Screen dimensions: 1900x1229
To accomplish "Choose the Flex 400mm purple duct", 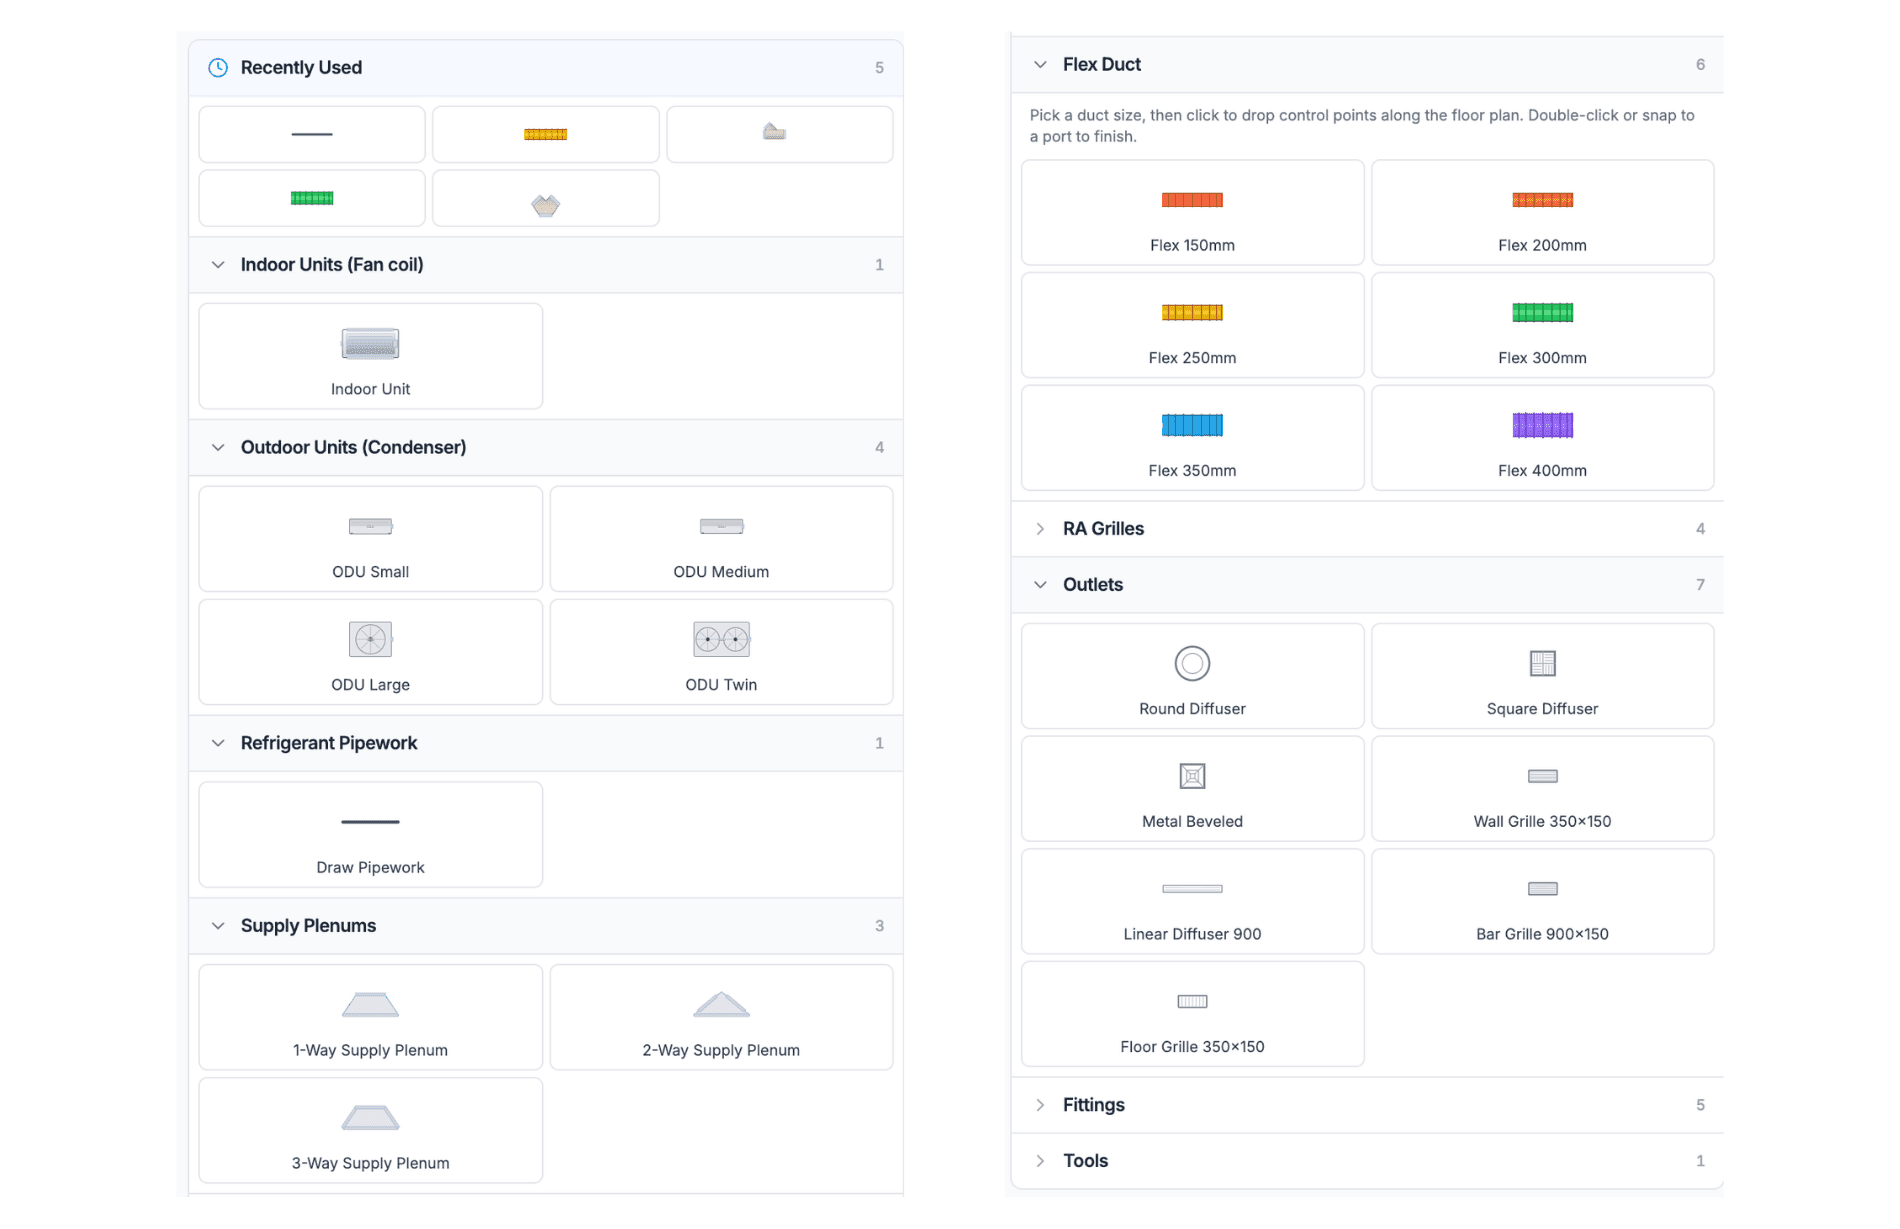I will click(1542, 438).
